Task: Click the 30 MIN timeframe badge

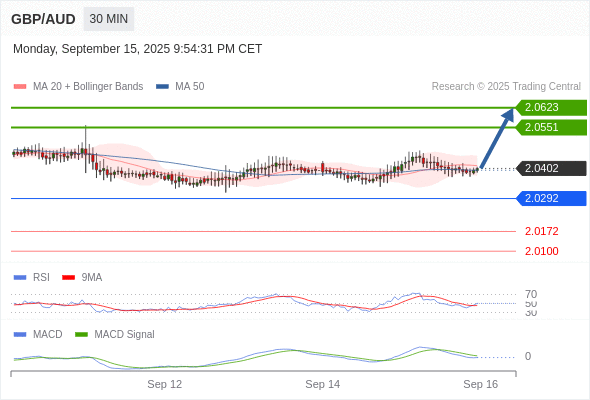Action: click(x=109, y=19)
